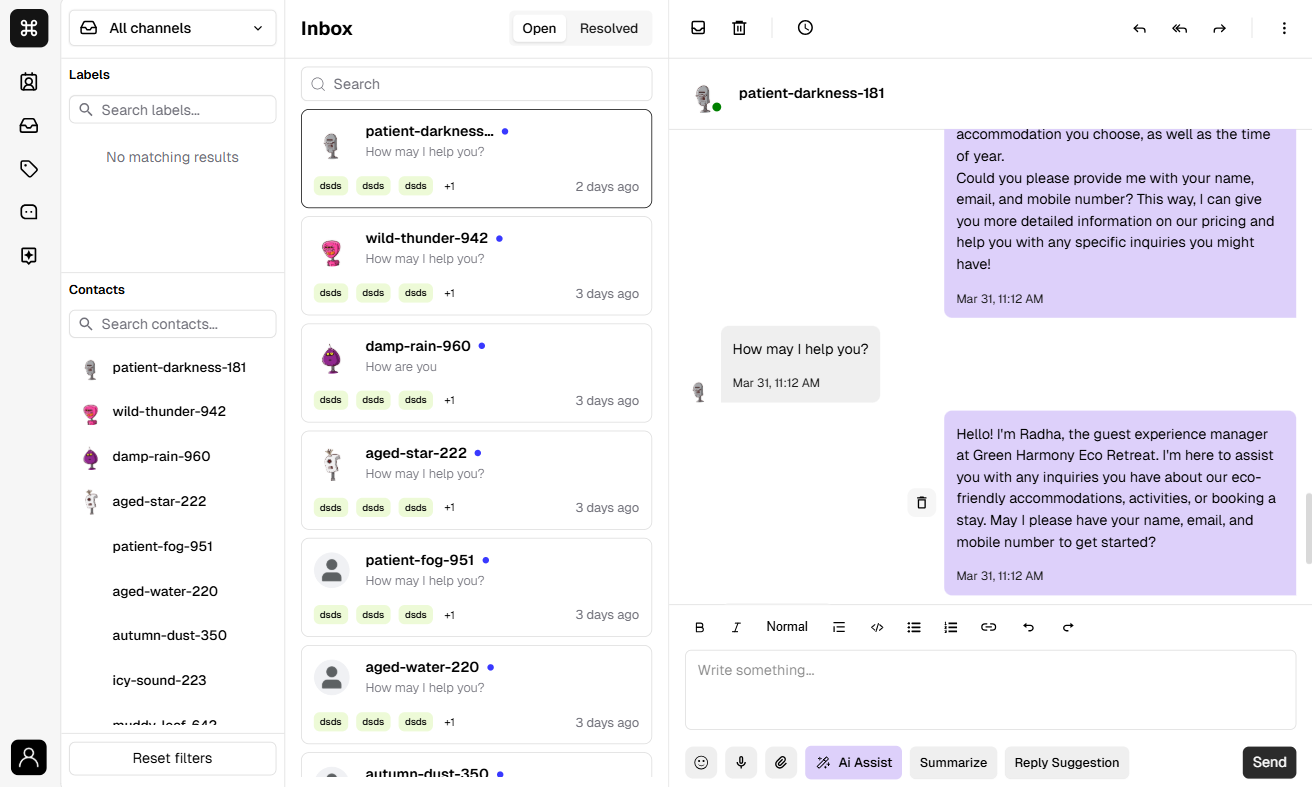Open the emoji picker
Screen dimensions: 1312x787
701,762
